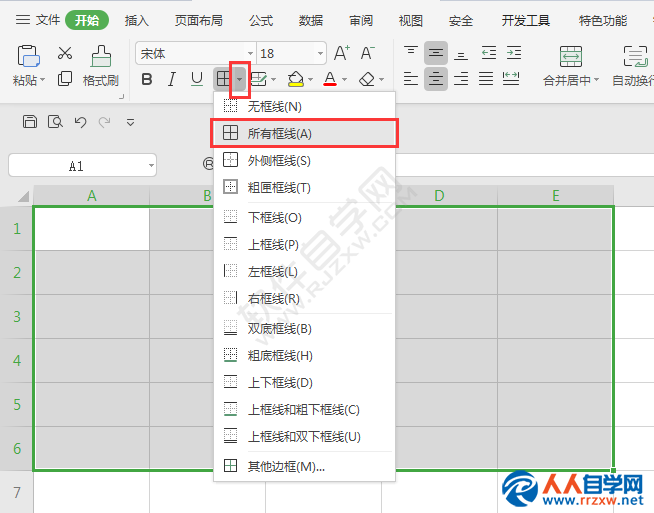Viewport: 654px width, 513px height.
Task: Click the Redo arrow
Action: coord(105,122)
